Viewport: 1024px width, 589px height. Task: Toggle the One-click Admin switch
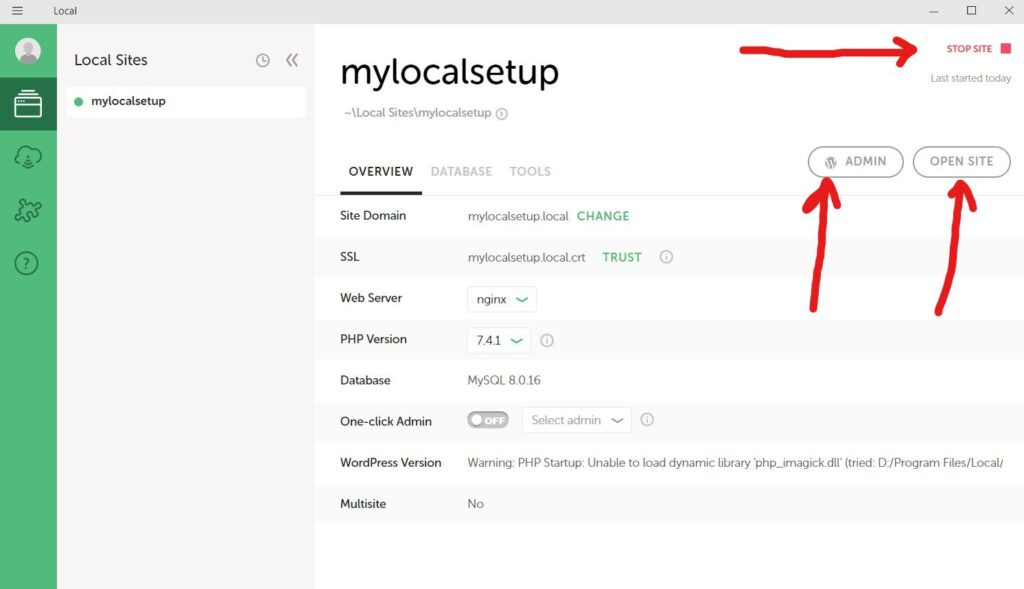pyautogui.click(x=488, y=420)
